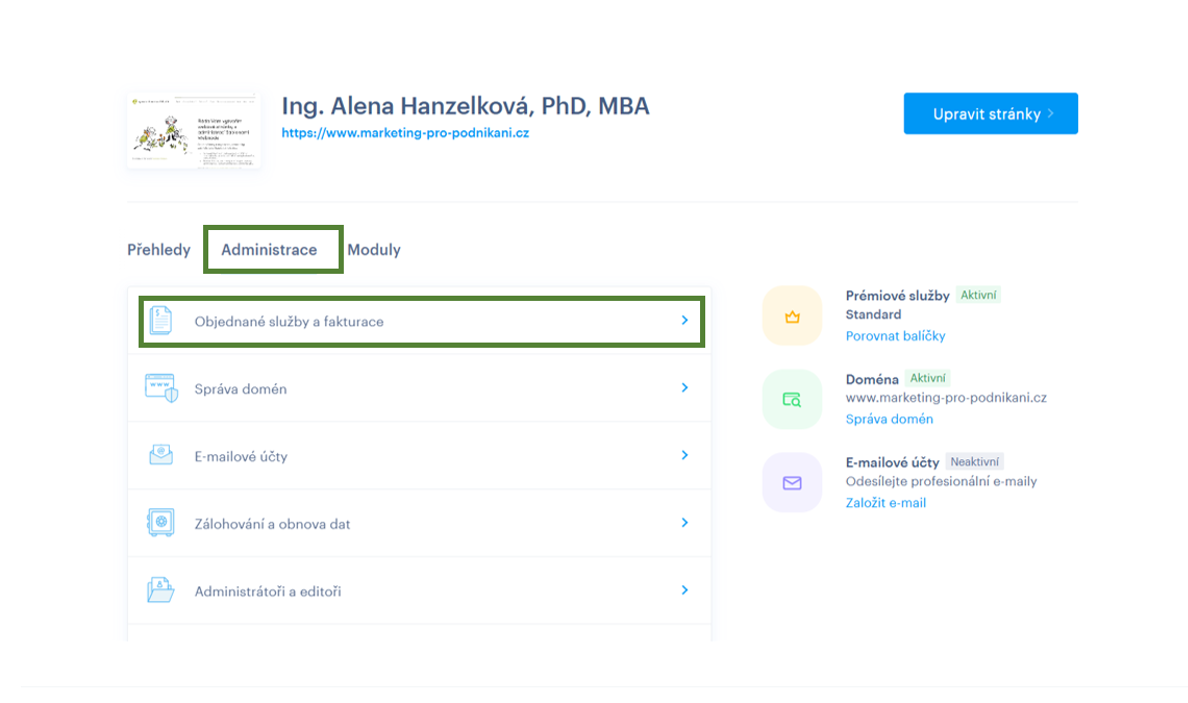Select the E-mailové účty list row label
This screenshot has width=1188, height=703.
(241, 456)
